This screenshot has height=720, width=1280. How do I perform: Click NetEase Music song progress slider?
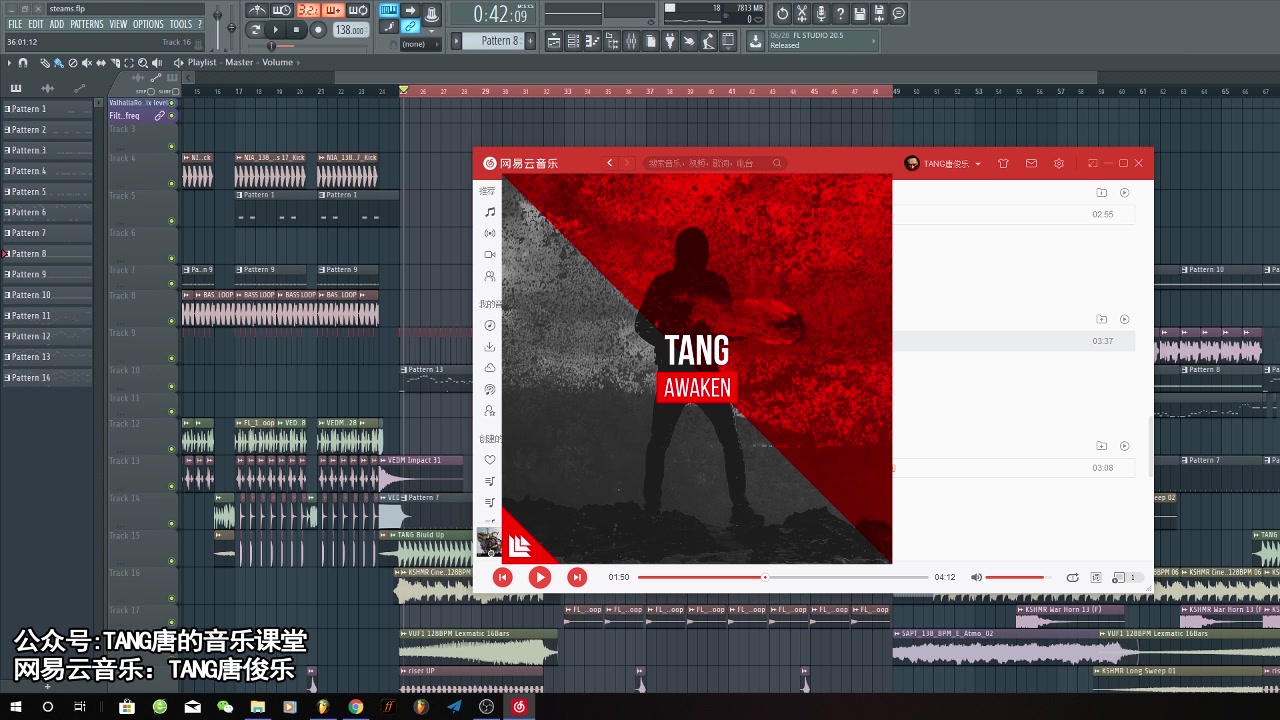(x=783, y=577)
